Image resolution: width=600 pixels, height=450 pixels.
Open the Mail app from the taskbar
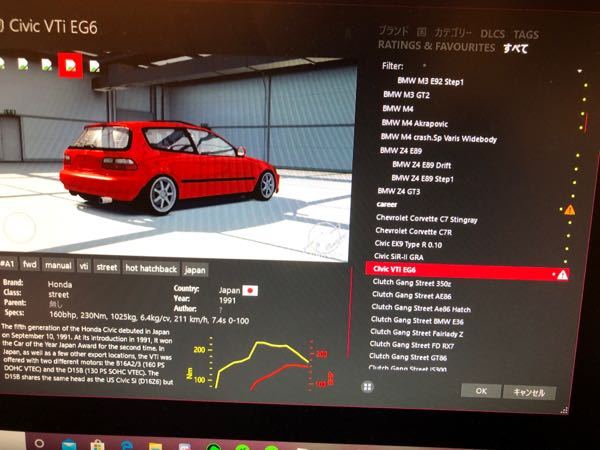69,445
